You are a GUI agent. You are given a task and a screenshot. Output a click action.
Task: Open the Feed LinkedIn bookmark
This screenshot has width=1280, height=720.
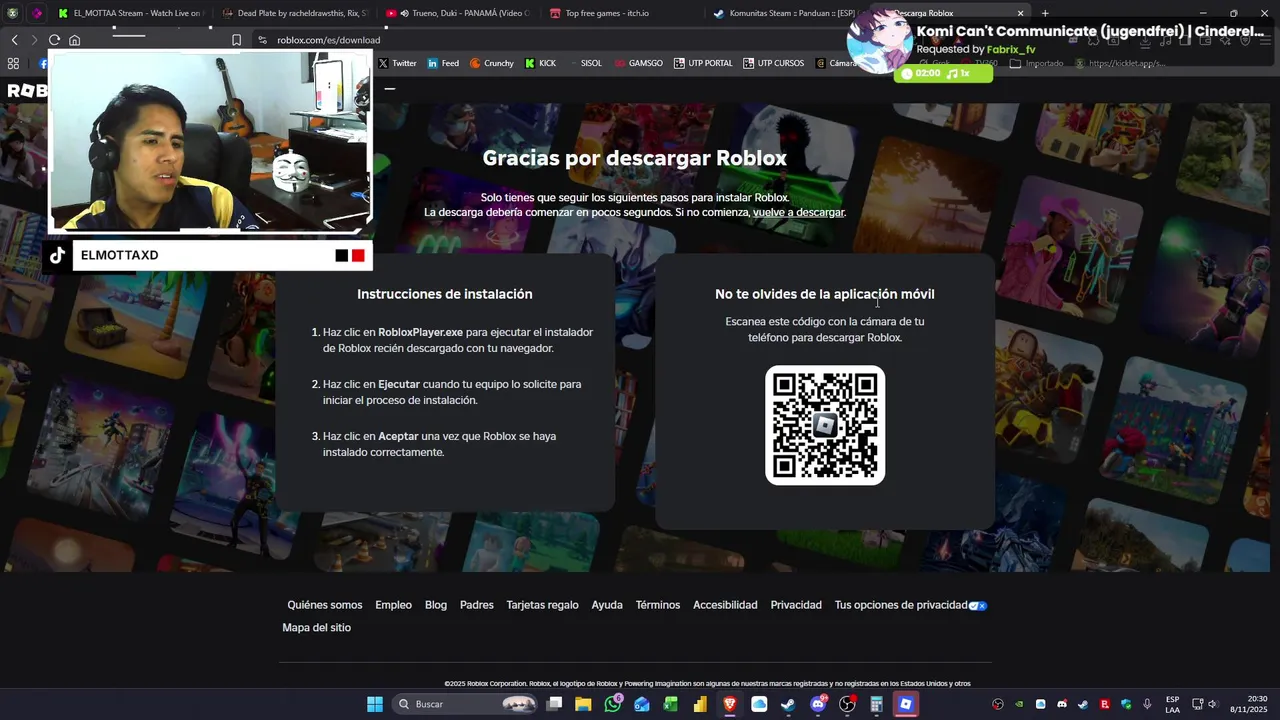443,63
